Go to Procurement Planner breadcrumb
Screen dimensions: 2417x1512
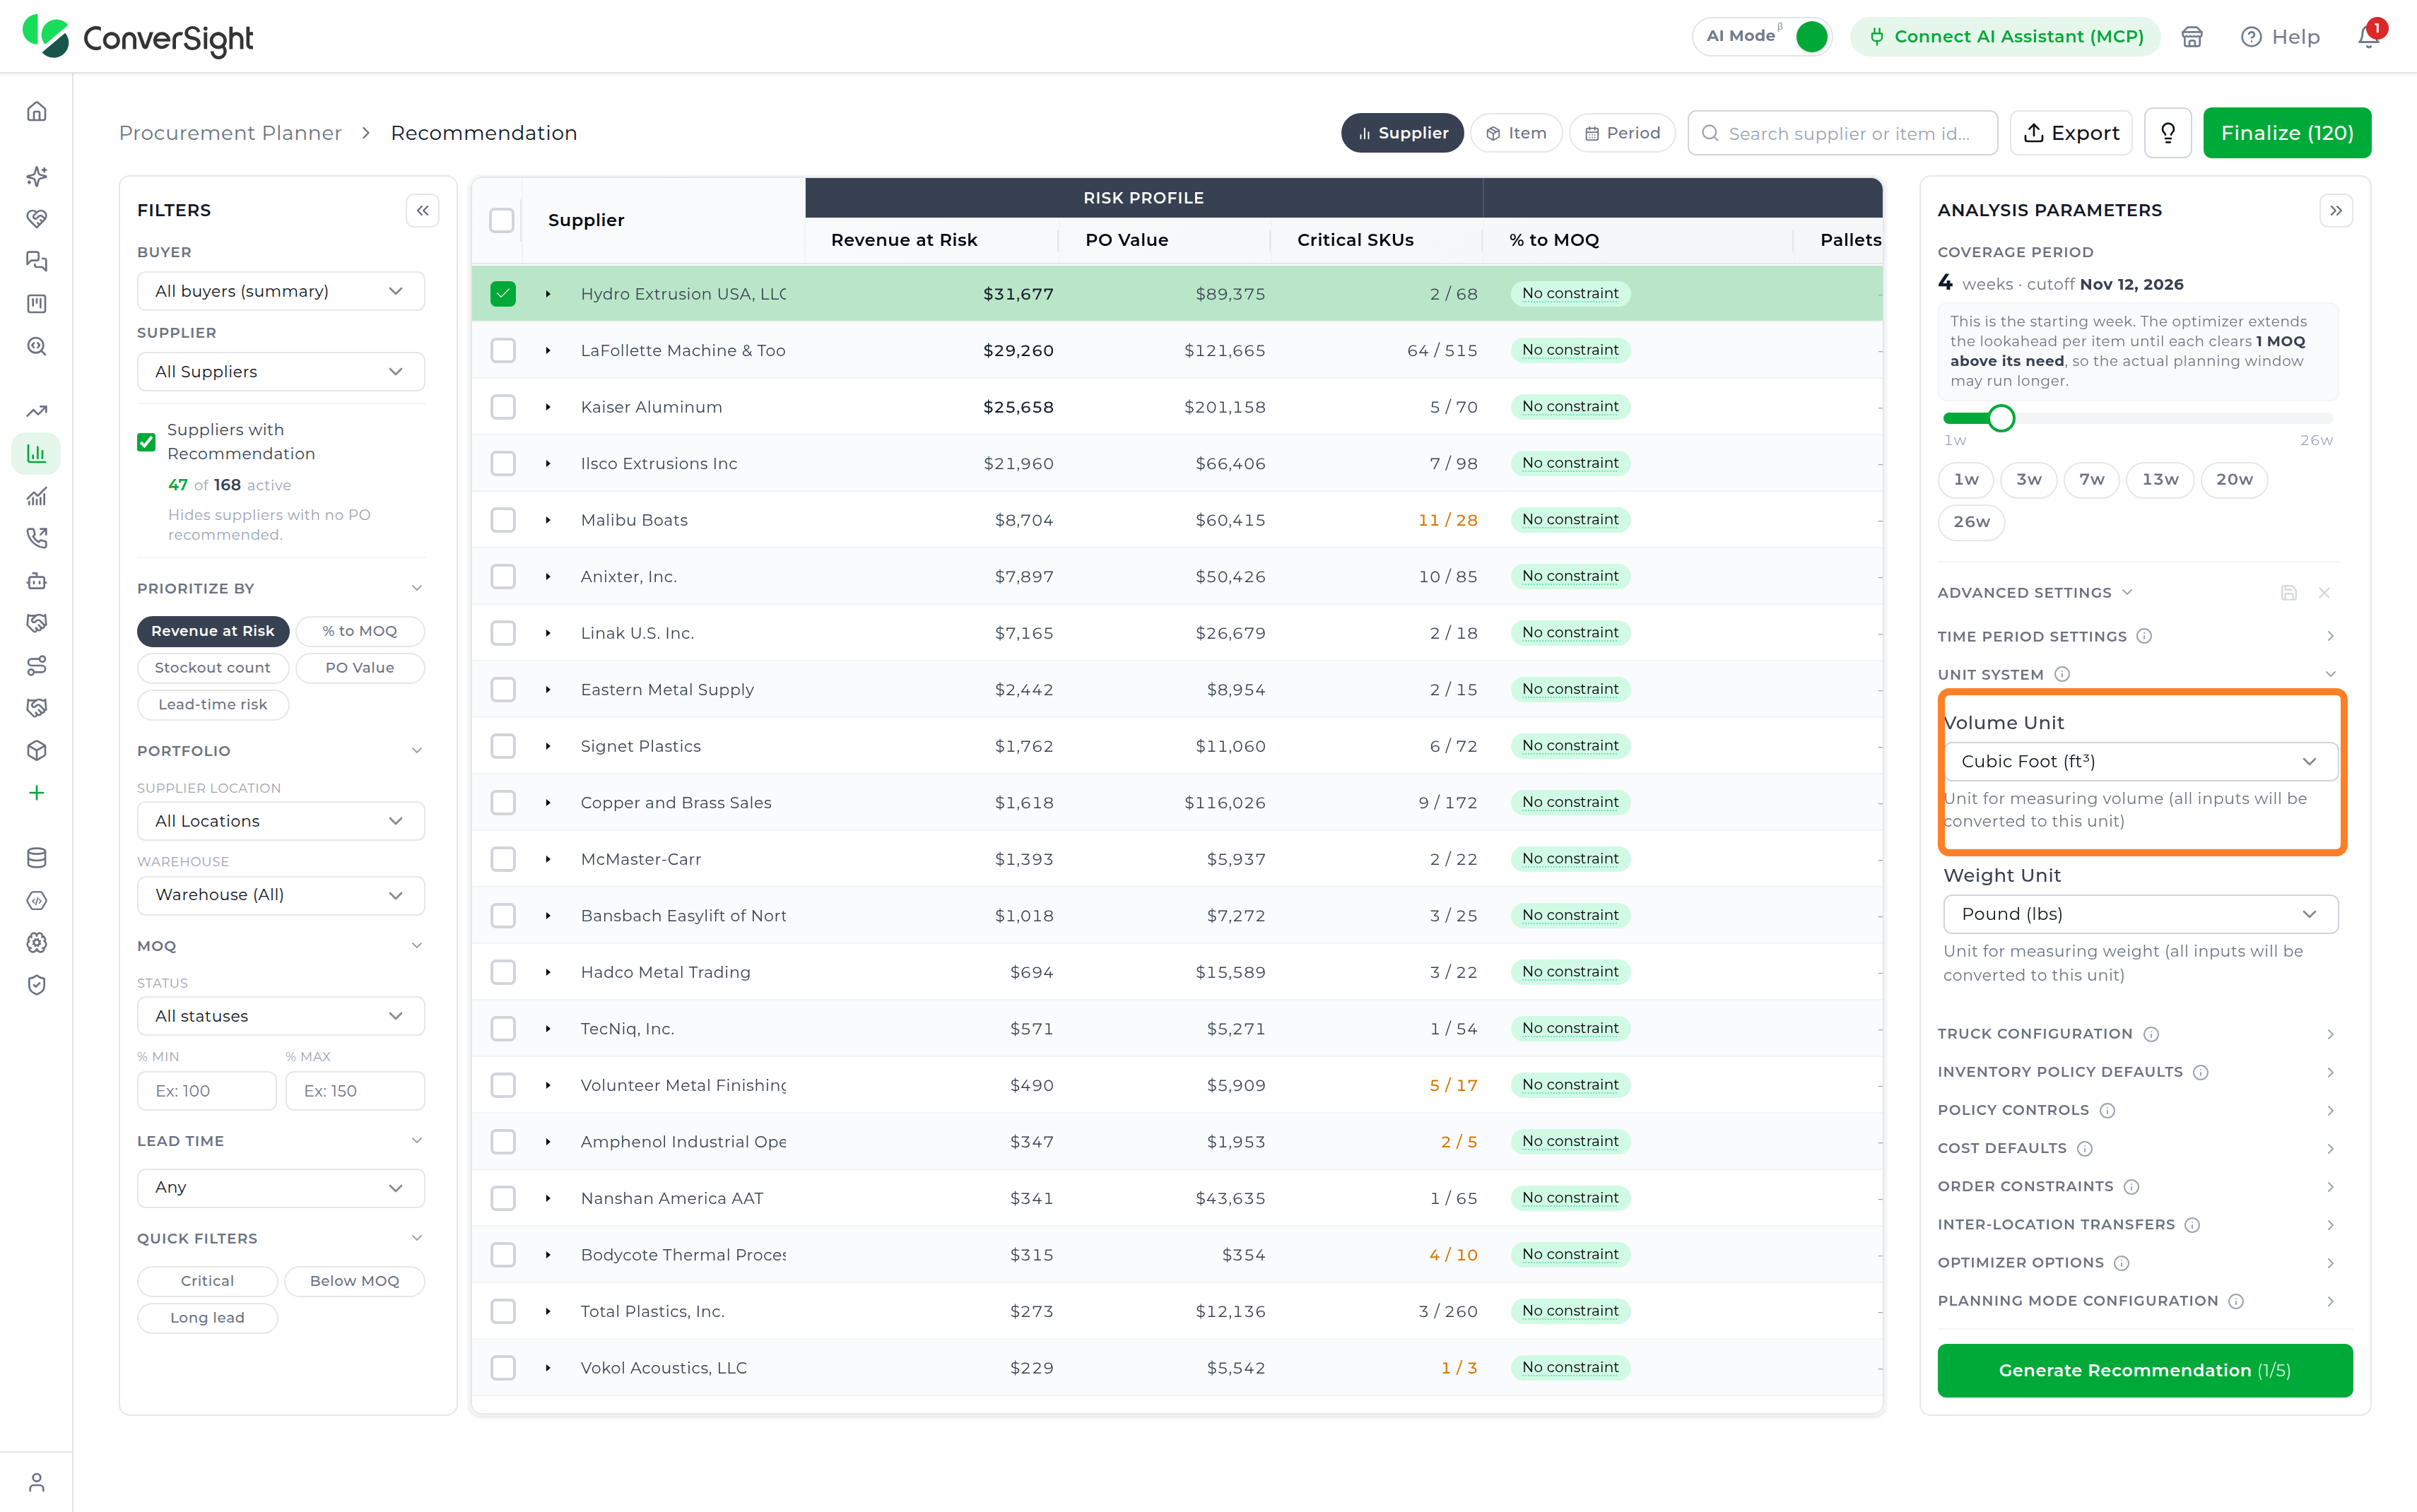tap(230, 133)
